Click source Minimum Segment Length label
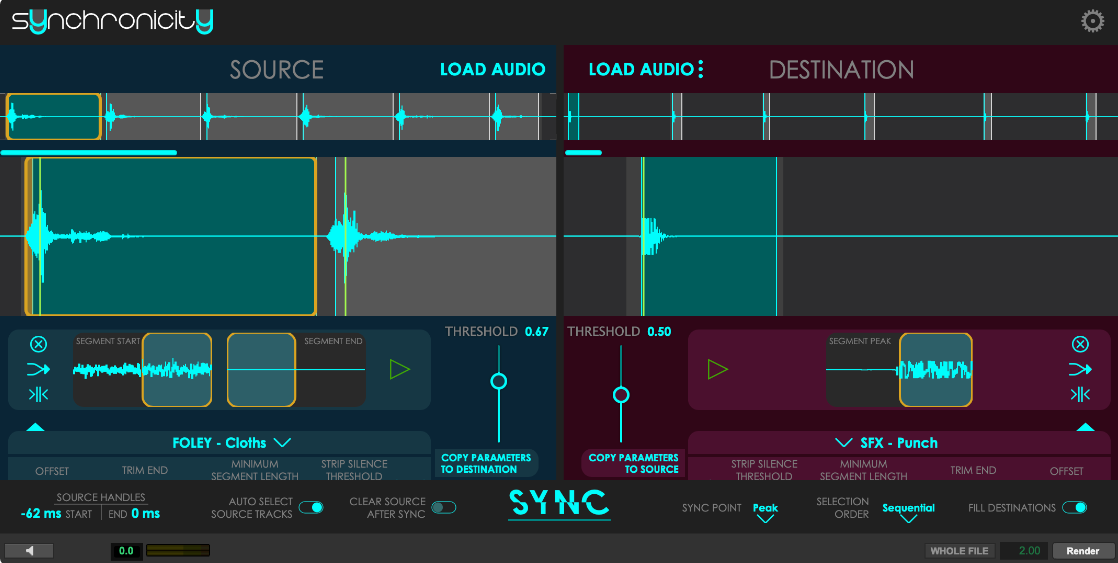The image size is (1118, 563). click(255, 470)
